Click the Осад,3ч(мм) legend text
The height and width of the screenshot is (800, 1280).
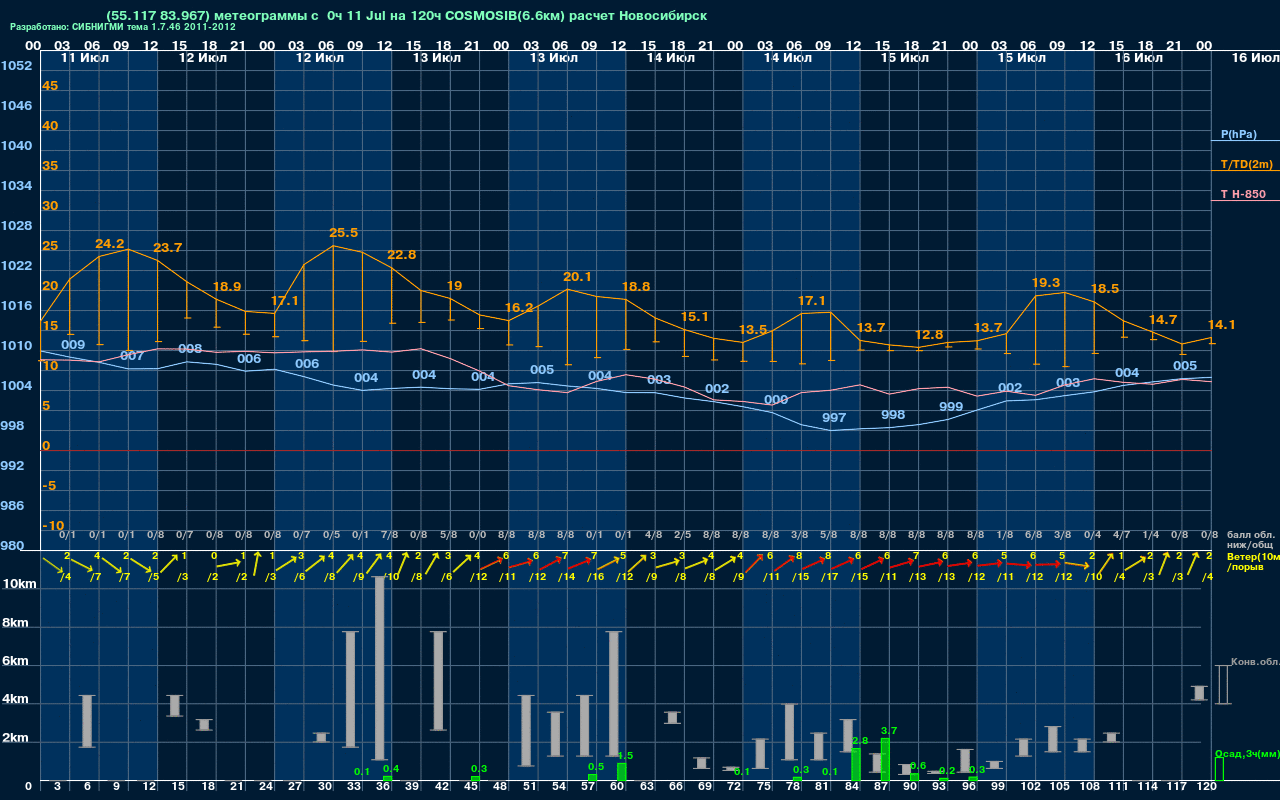point(1247,753)
